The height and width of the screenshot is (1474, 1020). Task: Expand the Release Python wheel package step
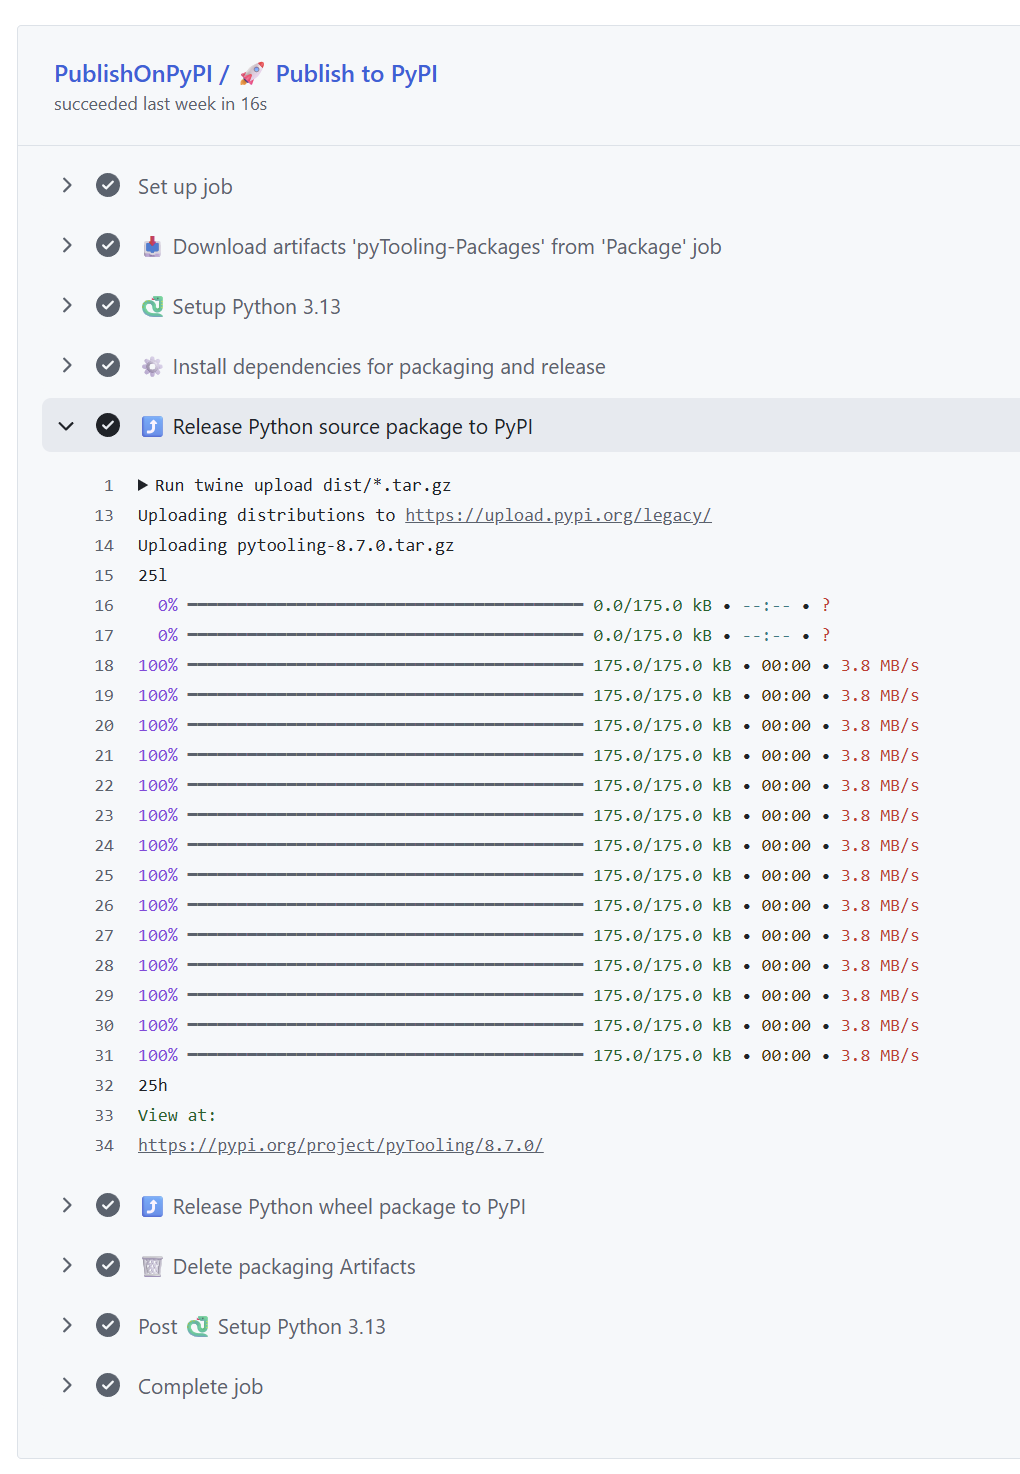point(67,1206)
